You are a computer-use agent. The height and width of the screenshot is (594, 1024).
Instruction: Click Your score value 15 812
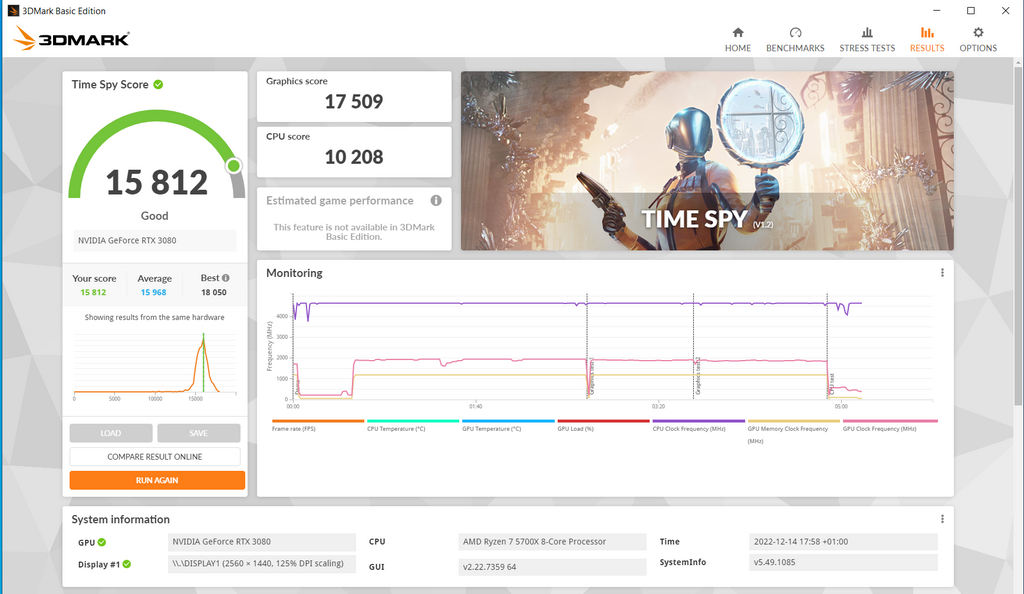(x=93, y=292)
